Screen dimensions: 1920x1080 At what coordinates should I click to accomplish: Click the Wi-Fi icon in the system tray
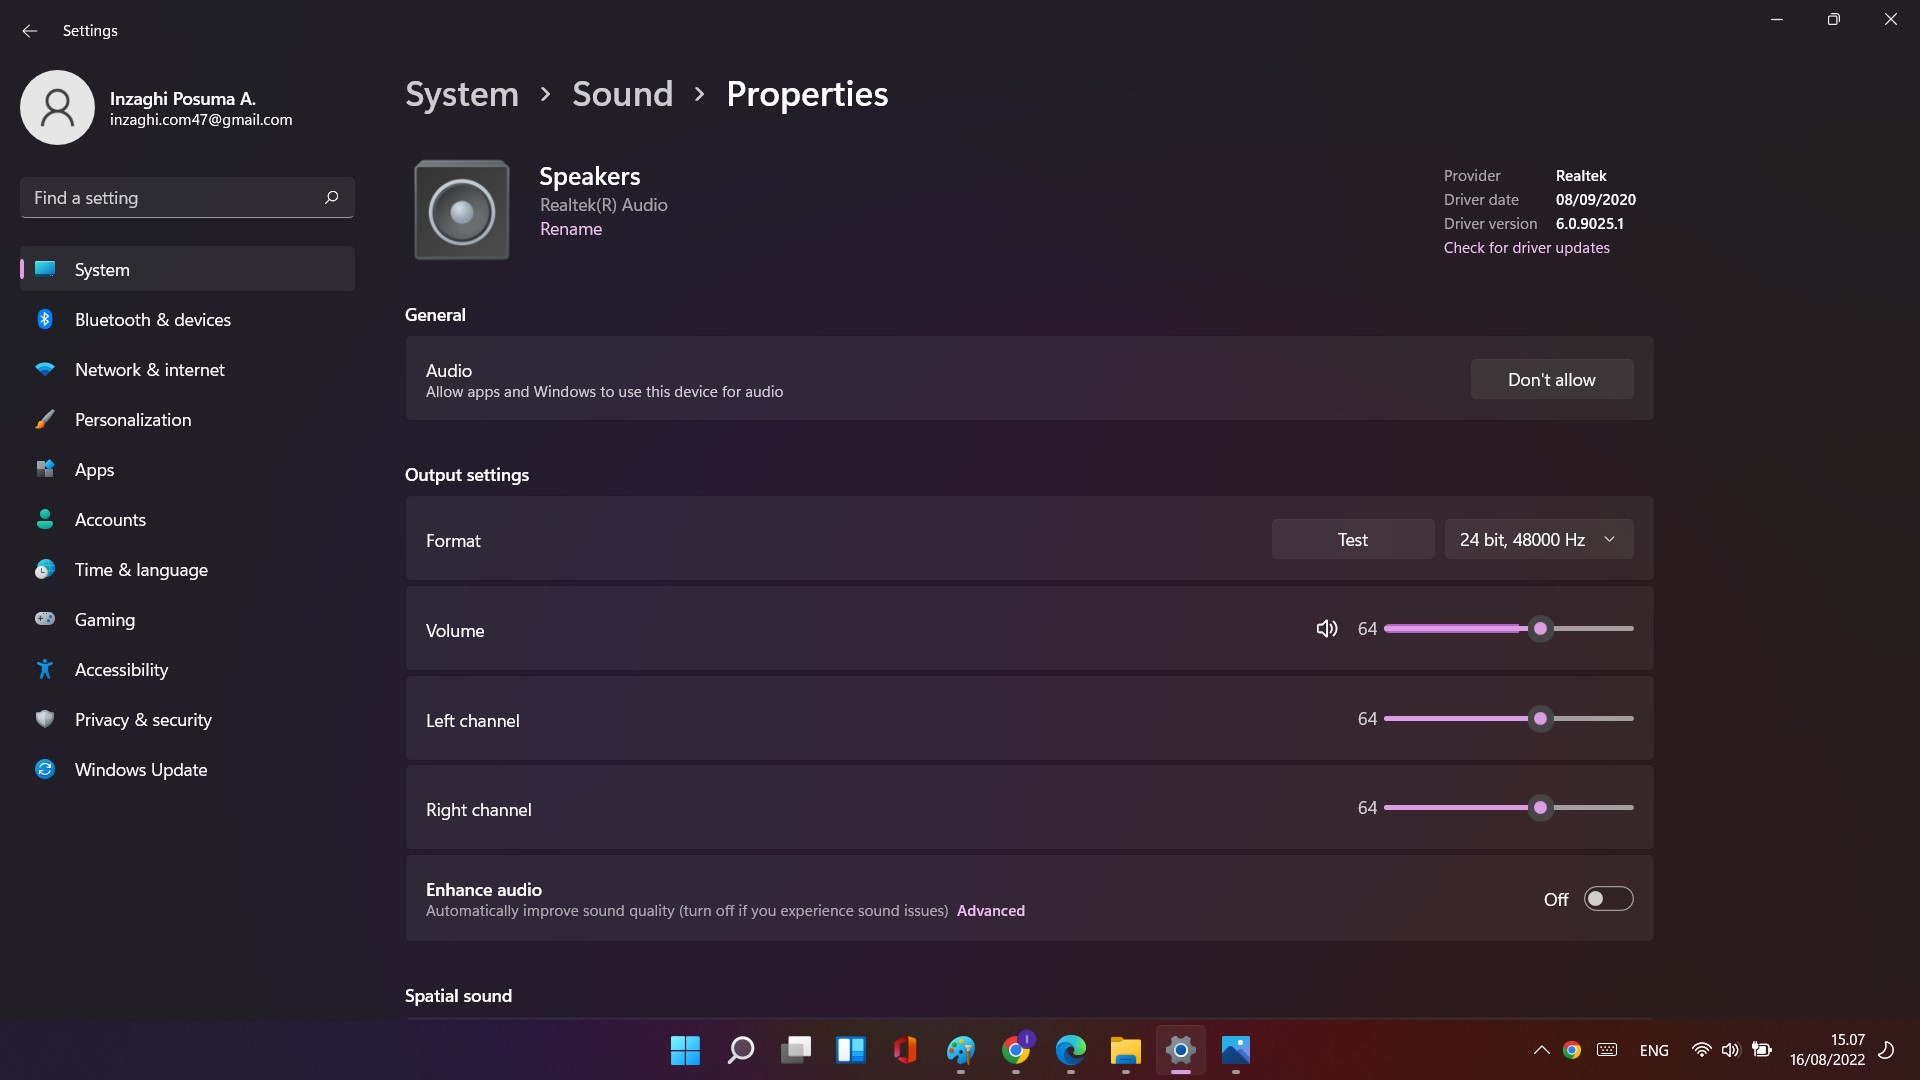[x=1701, y=1050]
